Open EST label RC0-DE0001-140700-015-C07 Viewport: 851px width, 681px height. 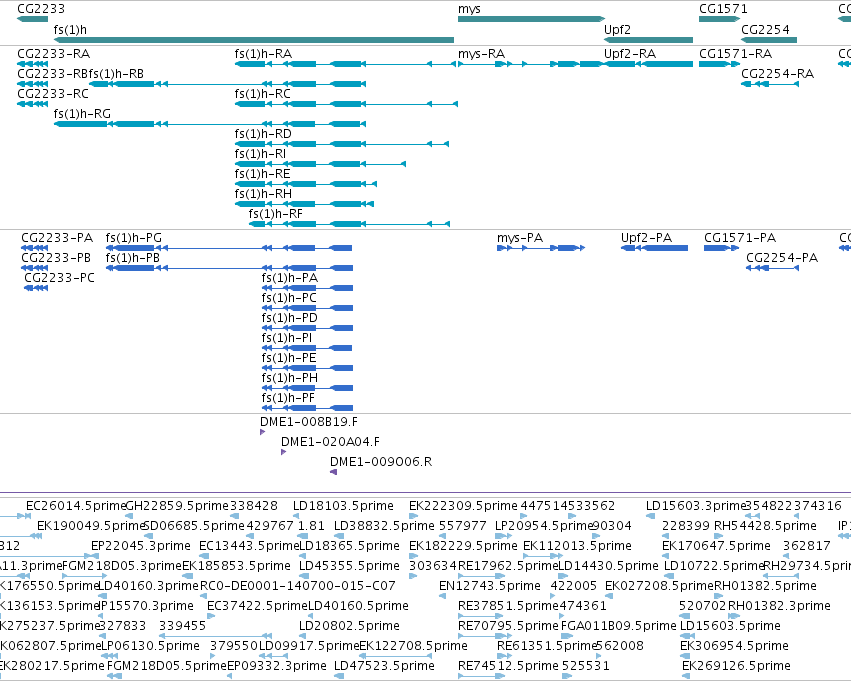click(x=297, y=586)
